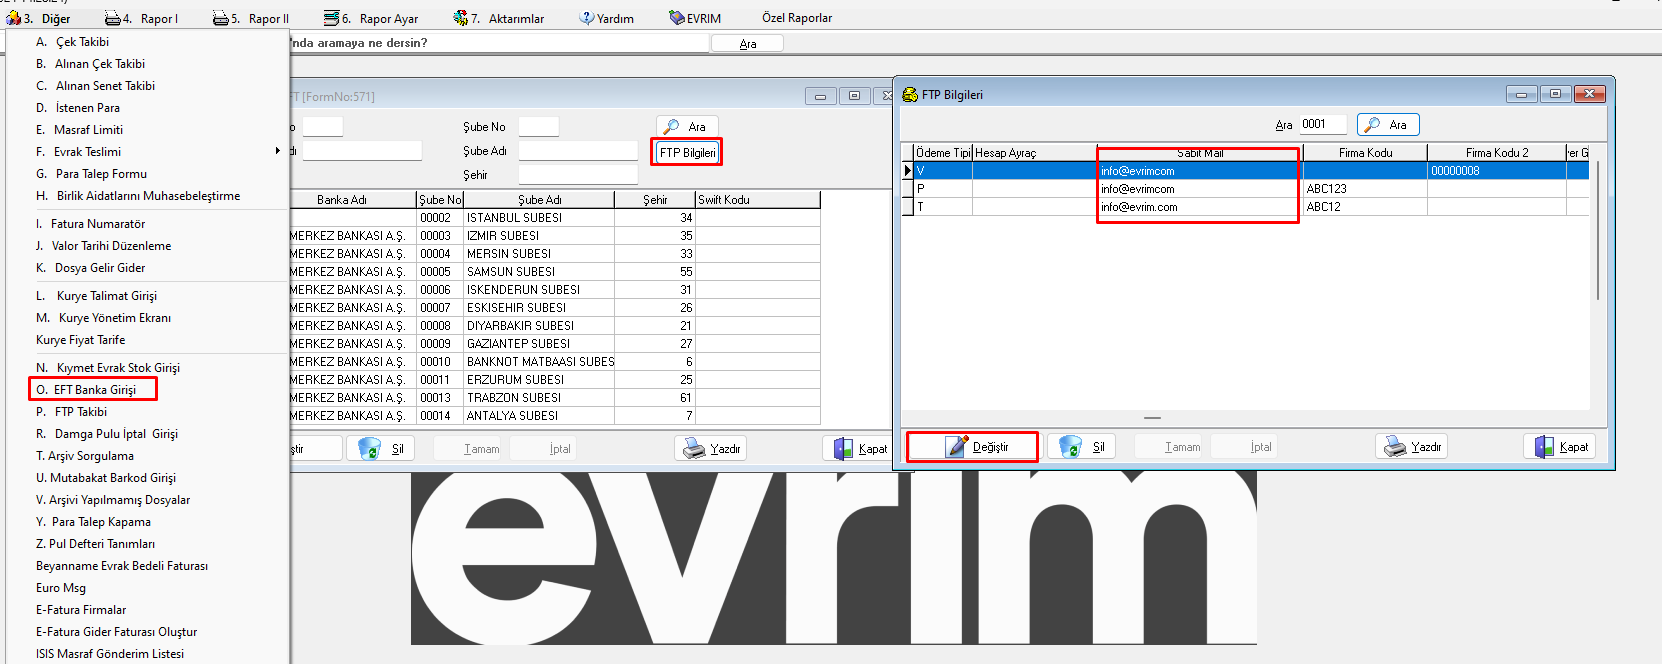Open the EVRIM menu

(x=695, y=18)
